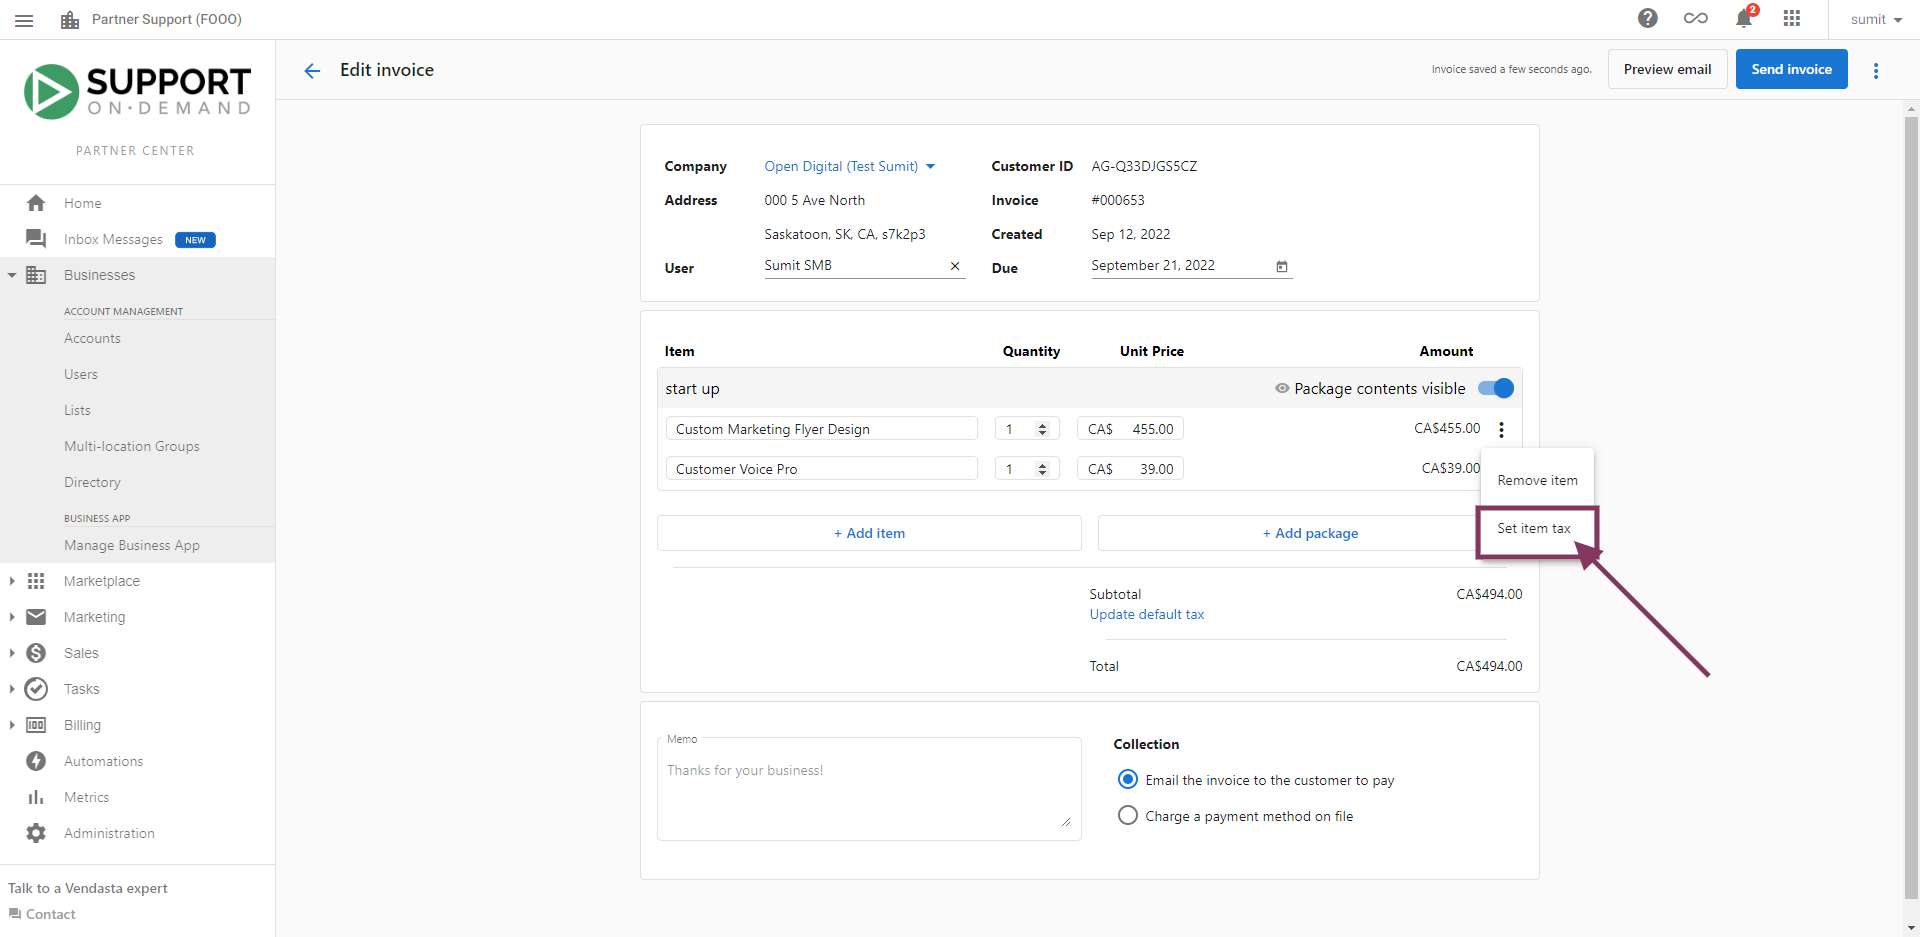Click the Home house icon
The height and width of the screenshot is (937, 1920).
(36, 203)
